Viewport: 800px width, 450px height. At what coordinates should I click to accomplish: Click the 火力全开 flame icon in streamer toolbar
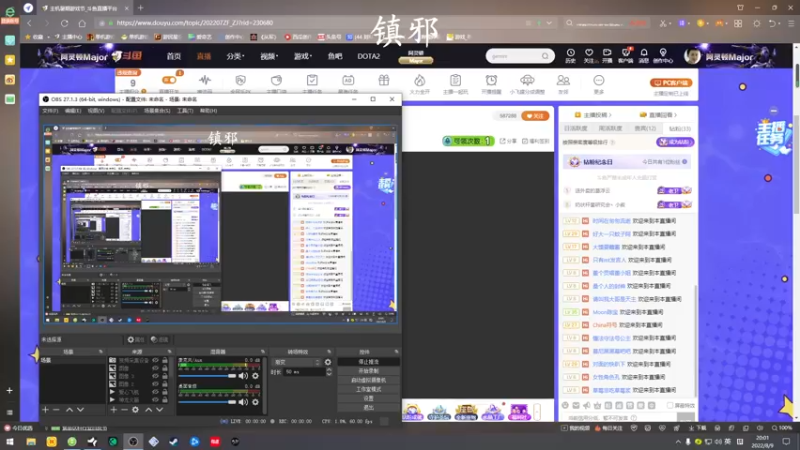pyautogui.click(x=419, y=81)
